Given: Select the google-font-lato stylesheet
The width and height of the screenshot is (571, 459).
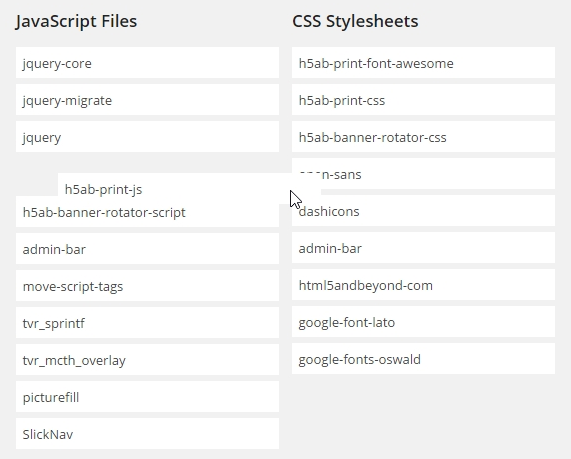Looking at the screenshot, I should (424, 322).
